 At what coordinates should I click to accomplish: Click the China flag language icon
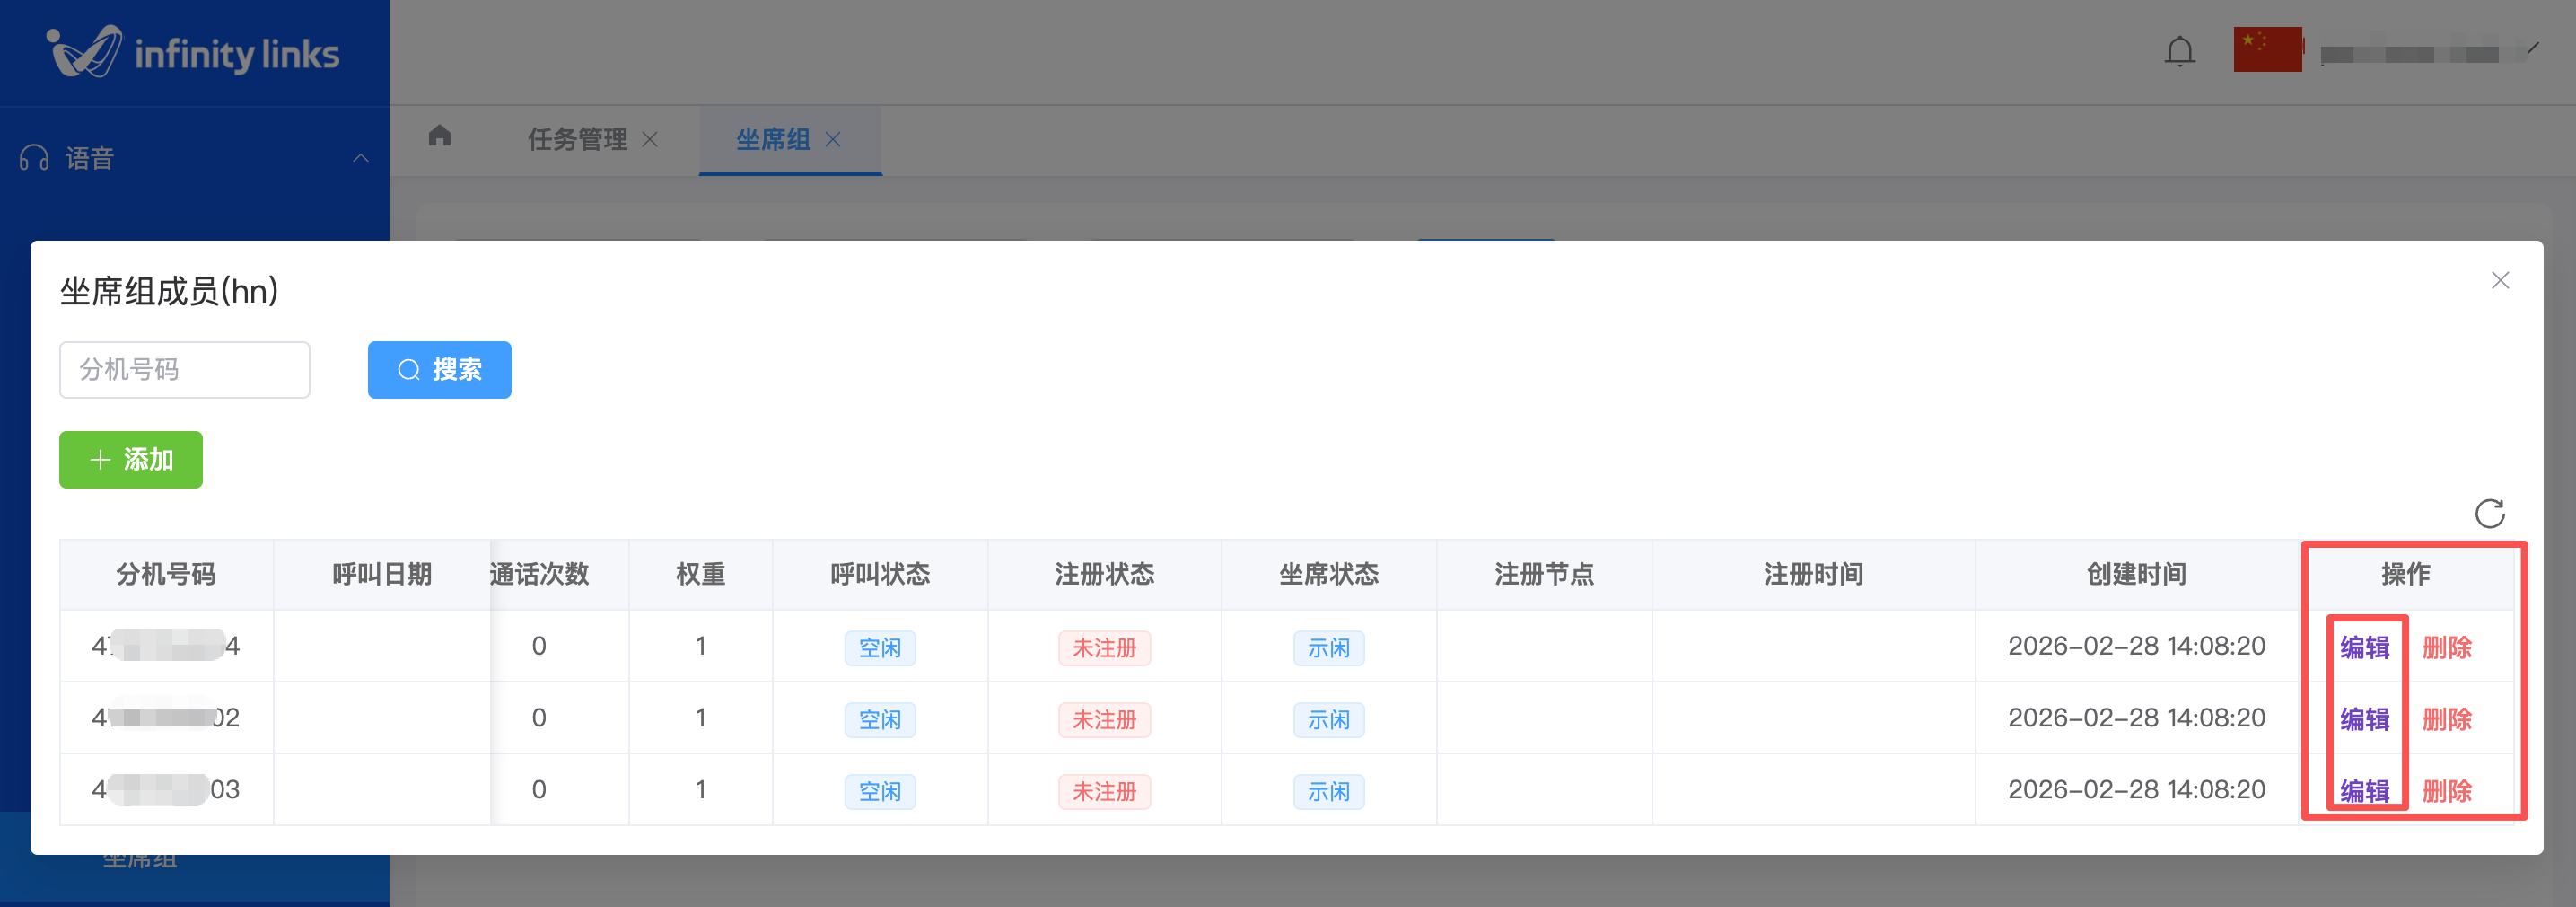click(2267, 49)
